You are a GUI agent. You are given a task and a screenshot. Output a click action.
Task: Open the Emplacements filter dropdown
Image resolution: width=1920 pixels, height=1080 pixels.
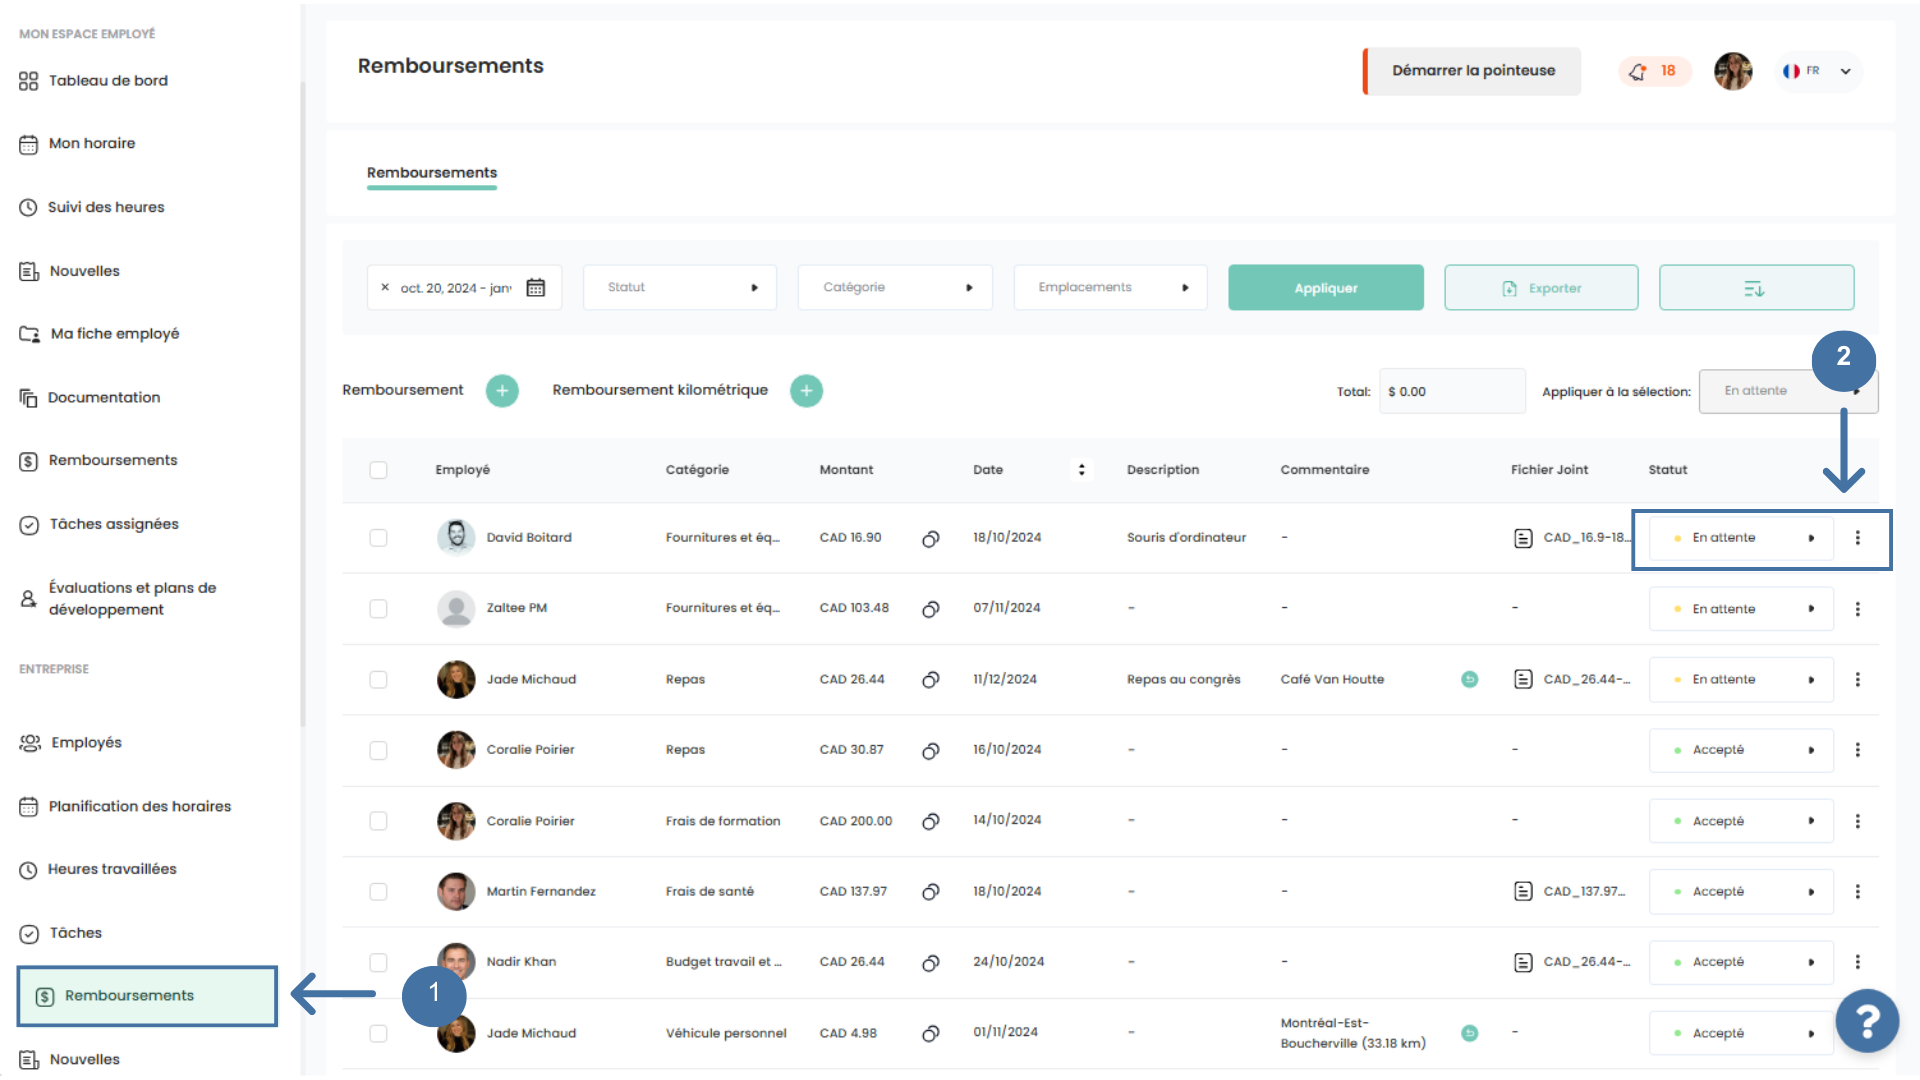coord(1110,288)
